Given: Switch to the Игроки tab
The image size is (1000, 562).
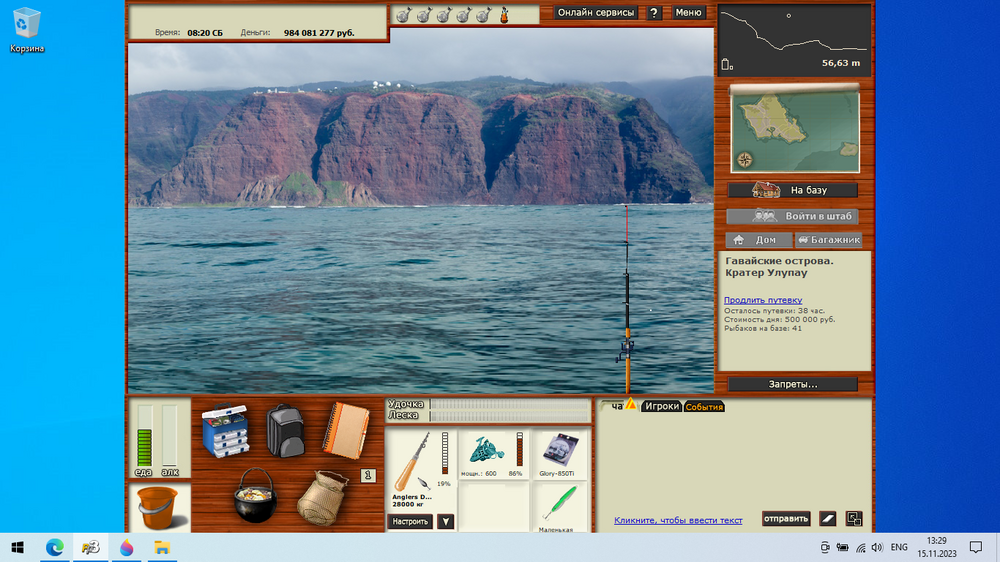Looking at the screenshot, I should pos(661,406).
